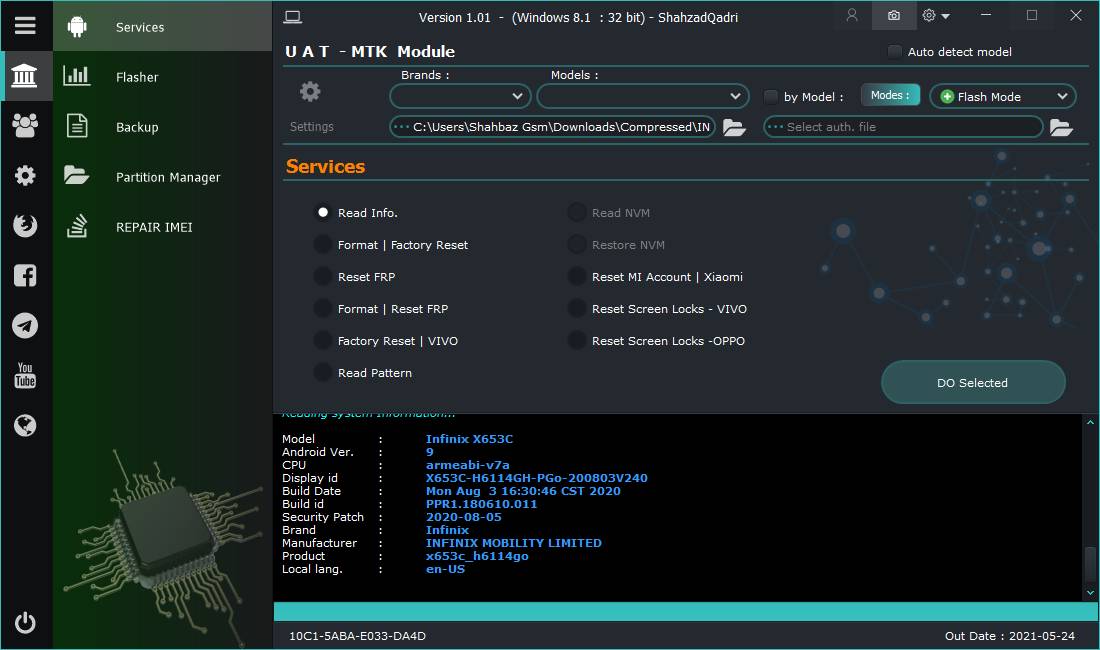Click the Security Patch 2020-08-05 value
Image resolution: width=1100 pixels, height=650 pixels.
coord(464,517)
